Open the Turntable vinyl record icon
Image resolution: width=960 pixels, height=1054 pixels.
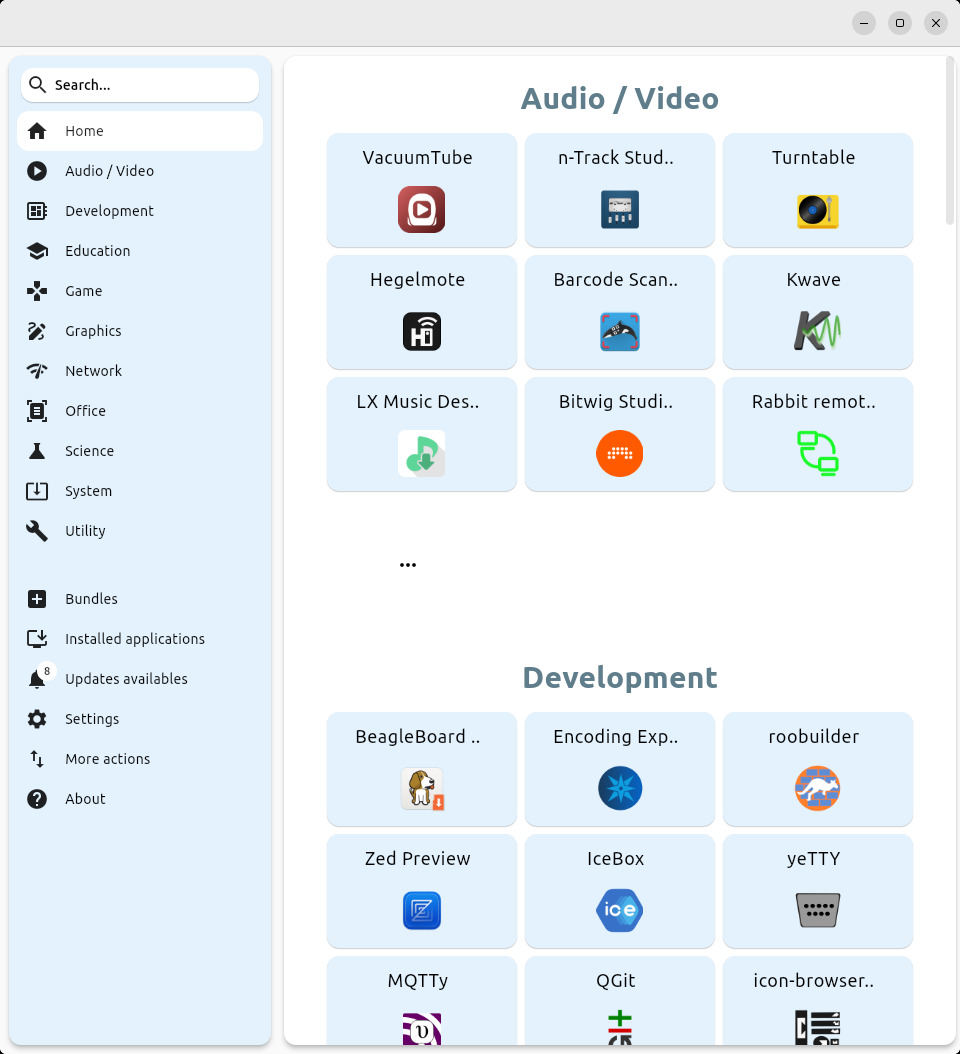coord(817,210)
